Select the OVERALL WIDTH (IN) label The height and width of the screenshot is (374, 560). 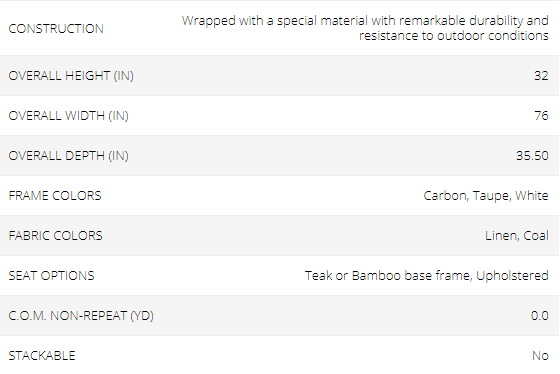pos(69,116)
